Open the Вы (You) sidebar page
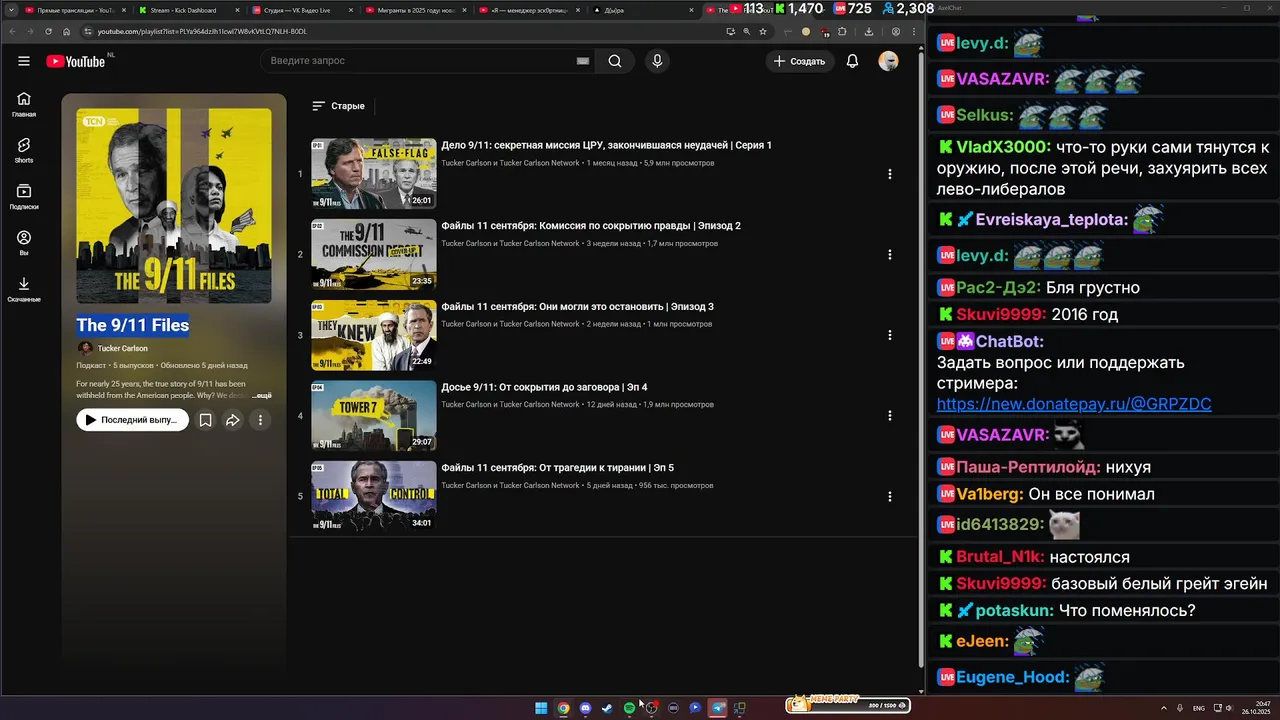Image resolution: width=1280 pixels, height=720 pixels. pos(24,243)
